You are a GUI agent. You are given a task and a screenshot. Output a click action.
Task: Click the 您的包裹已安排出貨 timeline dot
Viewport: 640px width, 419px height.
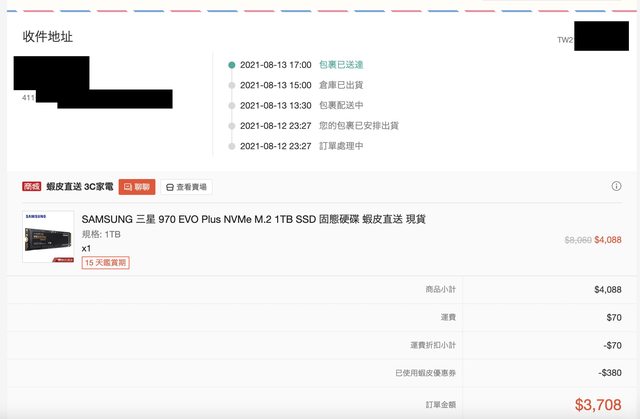click(x=231, y=126)
